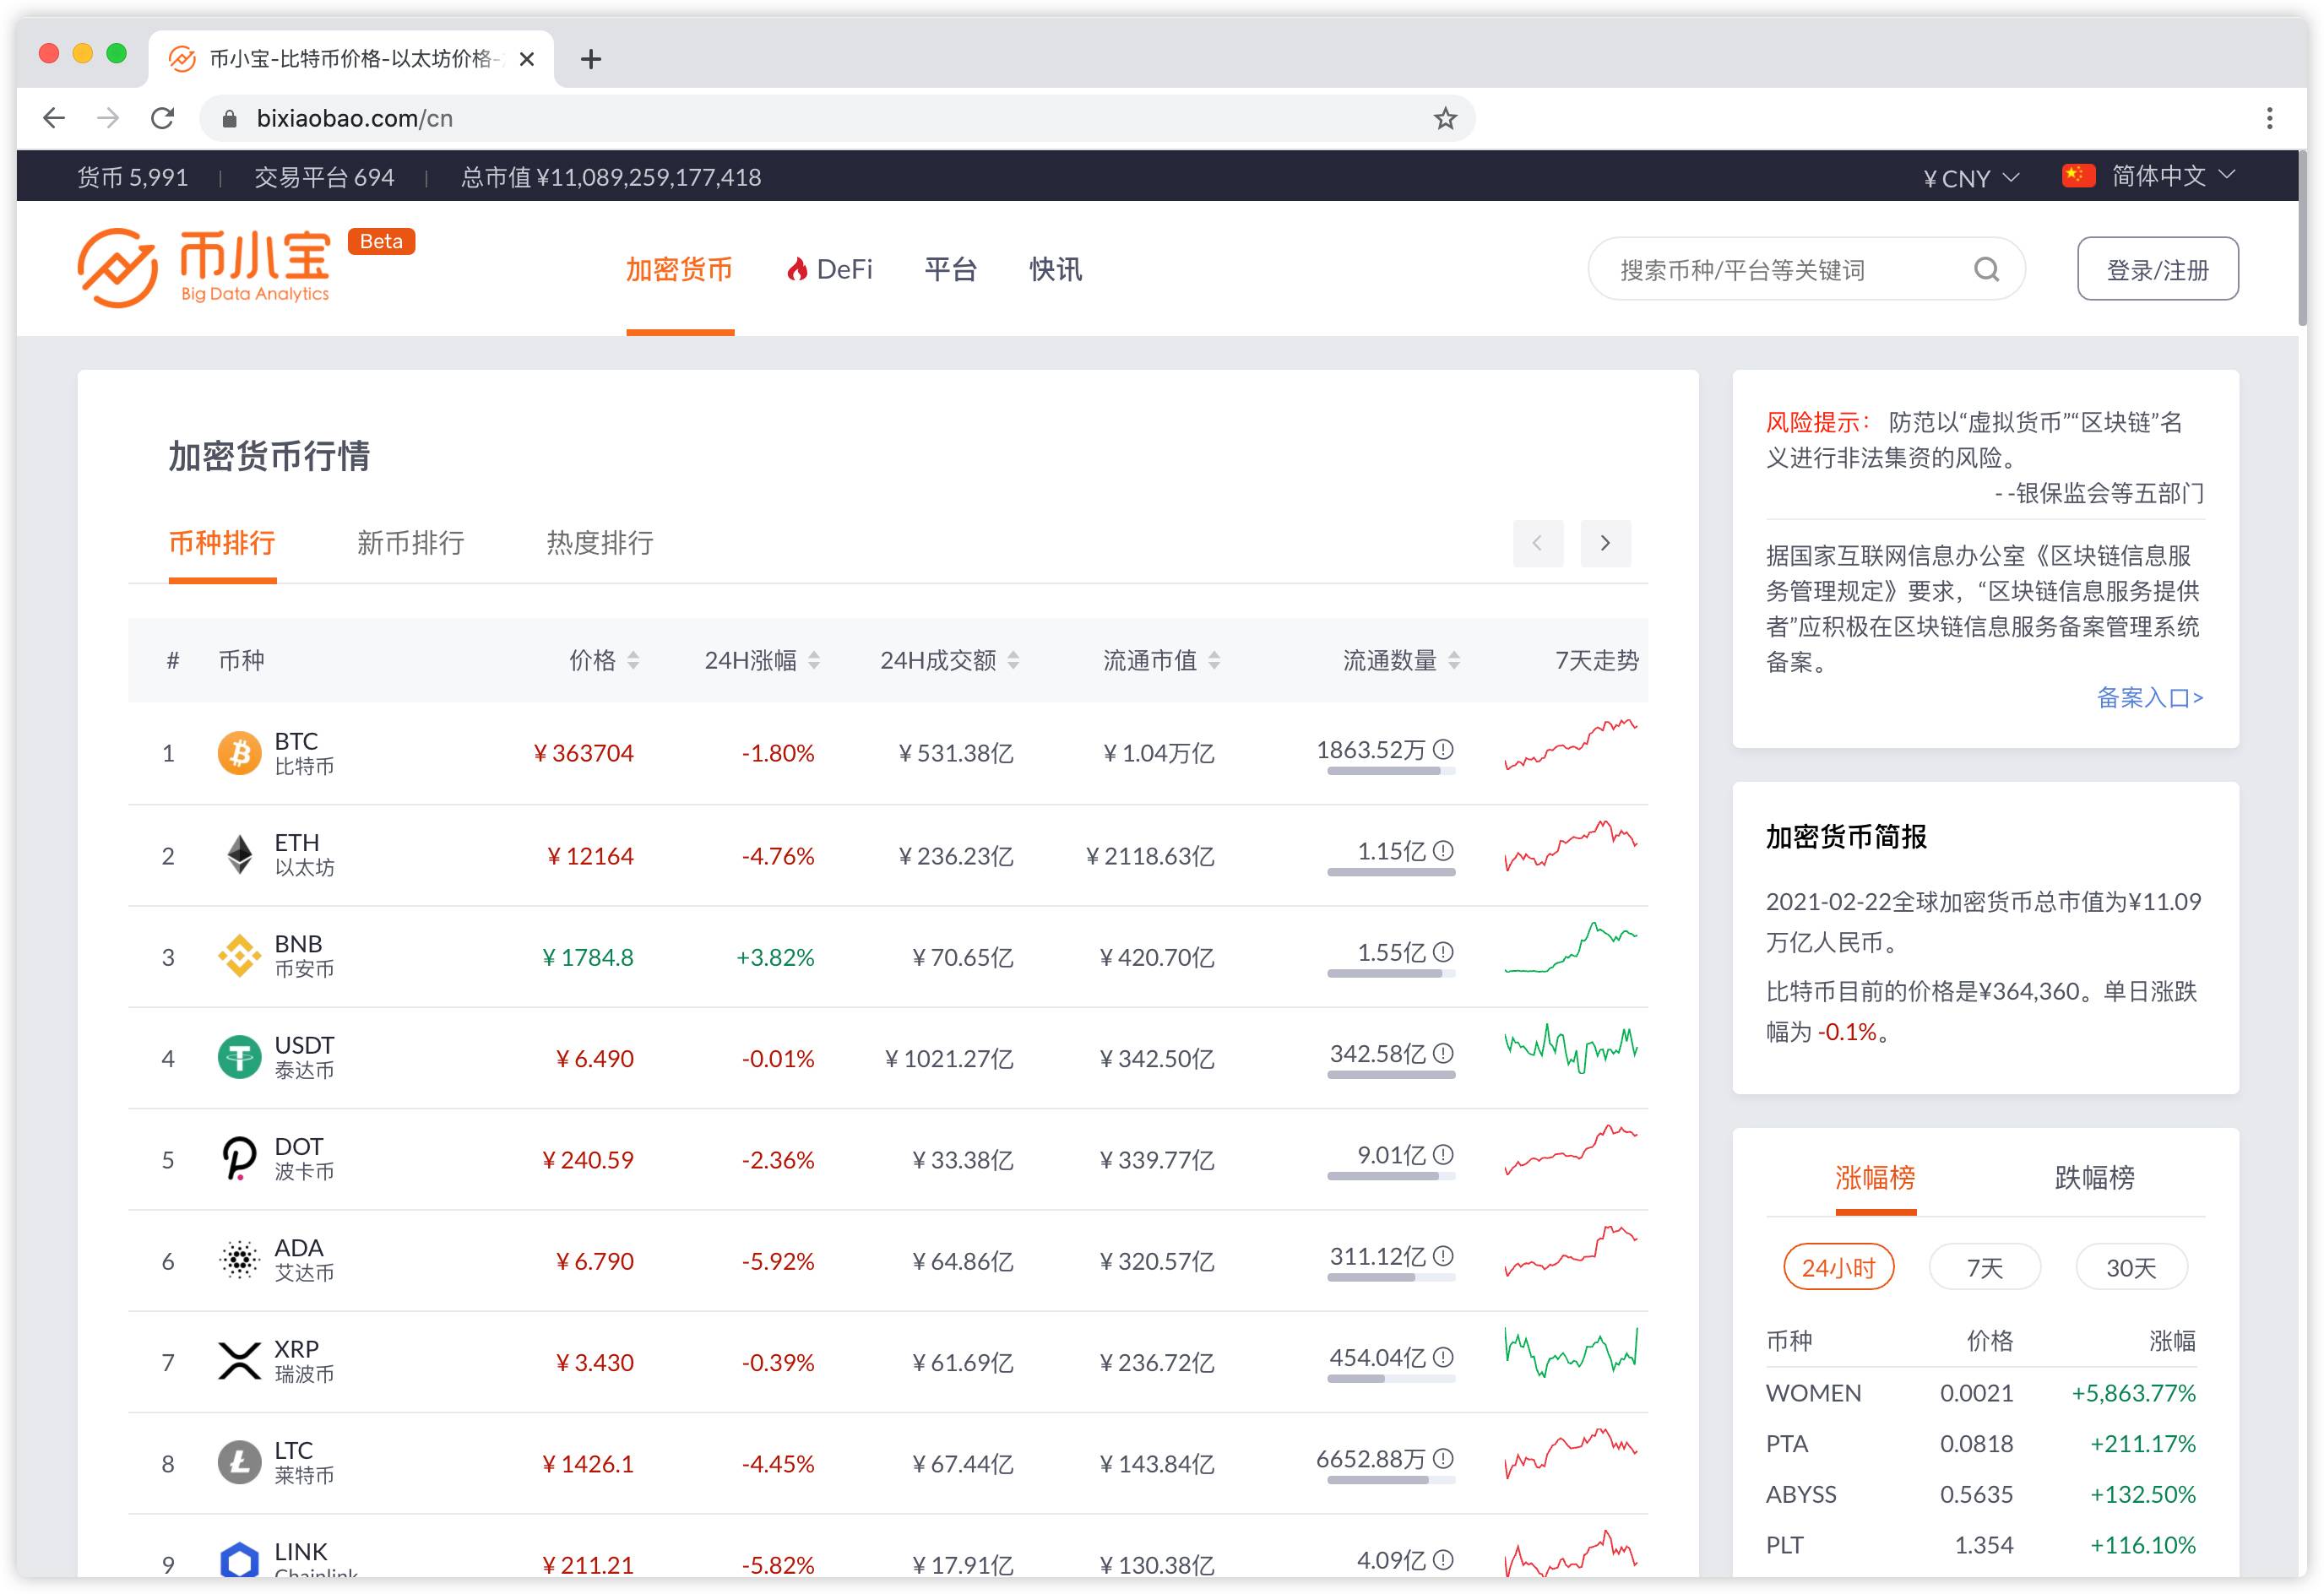This screenshot has height=1594, width=2324.
Task: Open the DeFi navigation item
Action: click(x=829, y=269)
